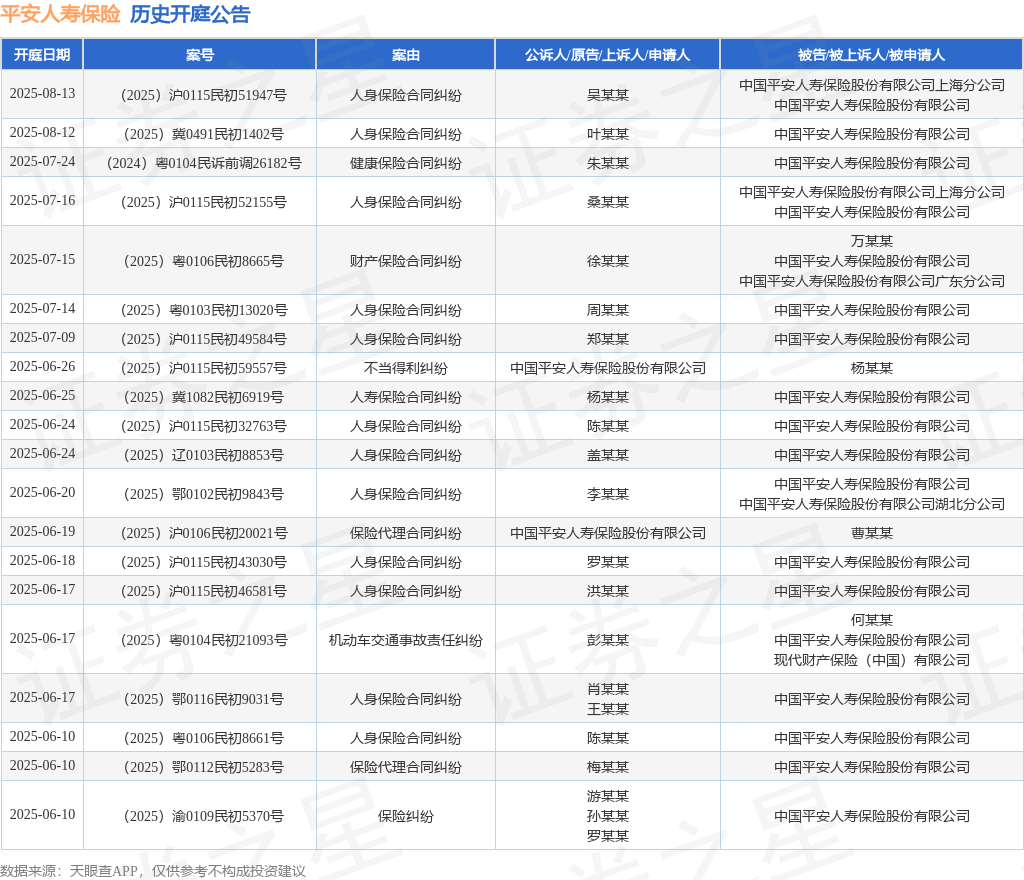
Task: Click plaintiff name 彭某某
Action: tap(607, 640)
